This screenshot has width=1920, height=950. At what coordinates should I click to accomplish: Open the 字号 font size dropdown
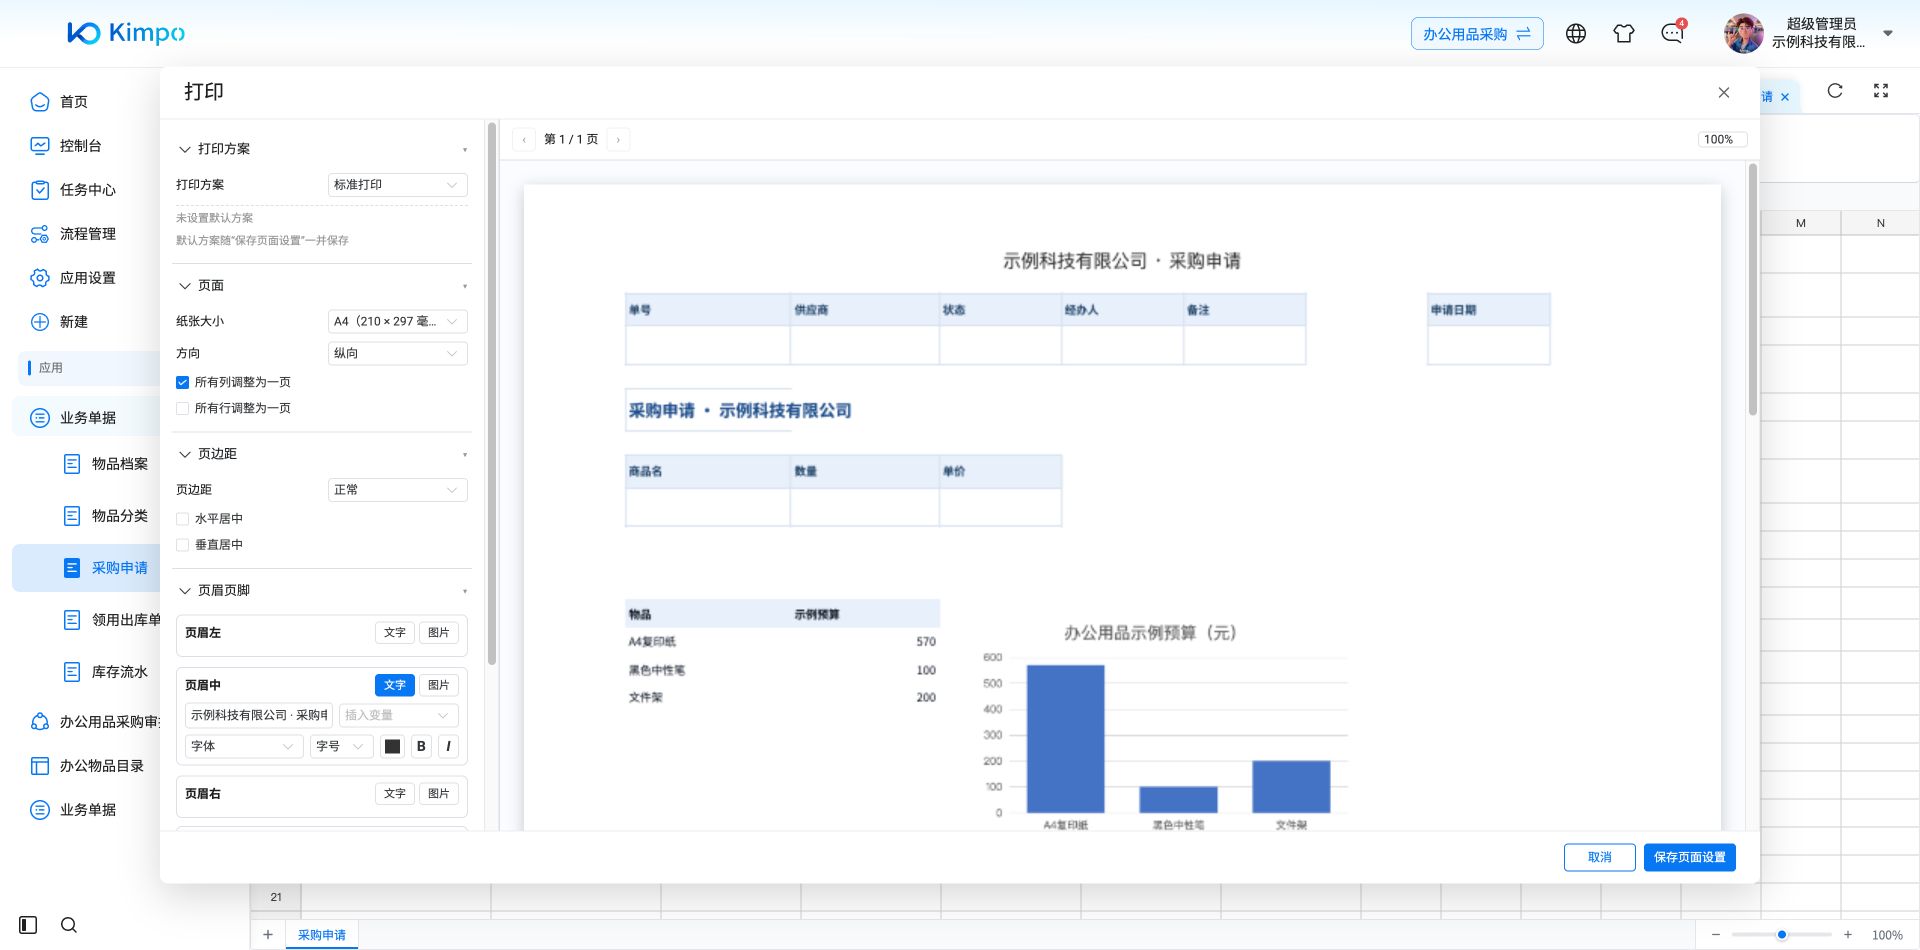341,746
